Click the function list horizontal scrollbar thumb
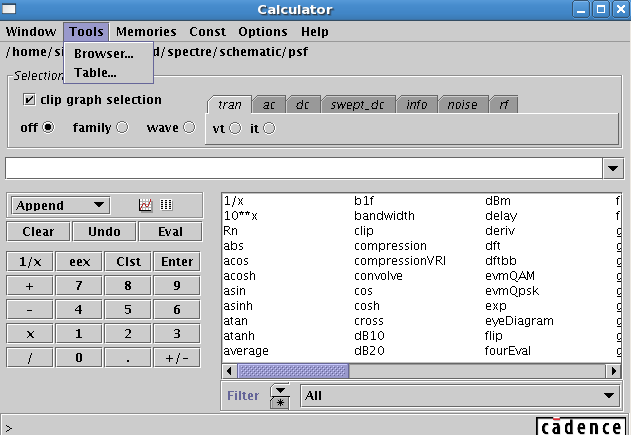The width and height of the screenshot is (631, 435). (293, 371)
